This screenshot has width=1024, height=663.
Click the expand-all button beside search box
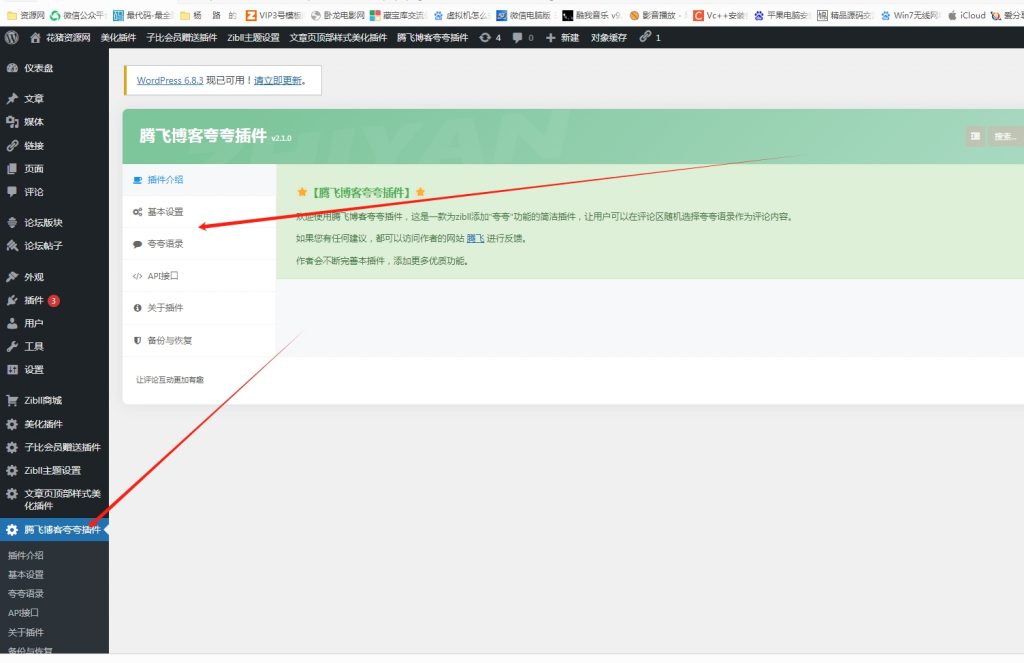click(975, 136)
